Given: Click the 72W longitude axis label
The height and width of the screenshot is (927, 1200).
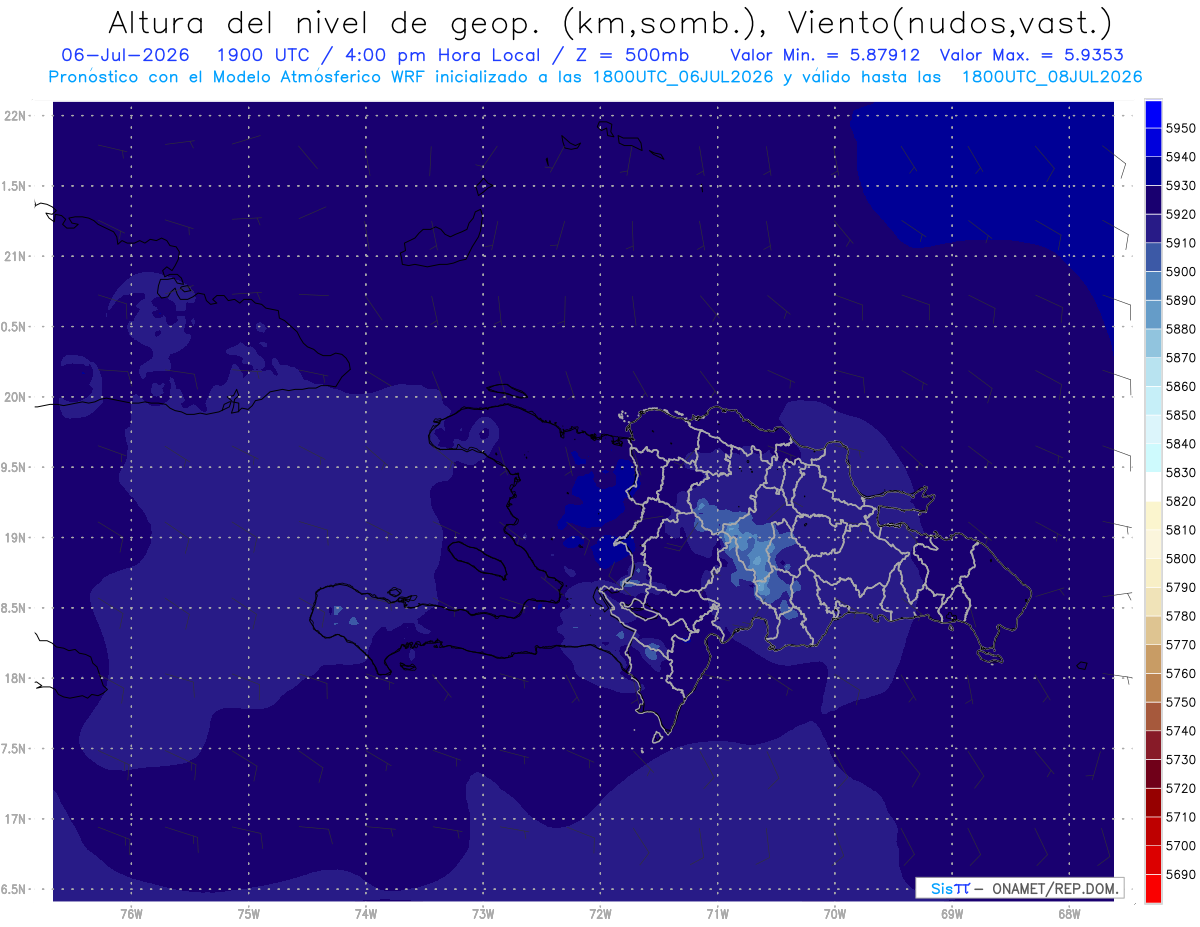Looking at the screenshot, I should (x=600, y=913).
